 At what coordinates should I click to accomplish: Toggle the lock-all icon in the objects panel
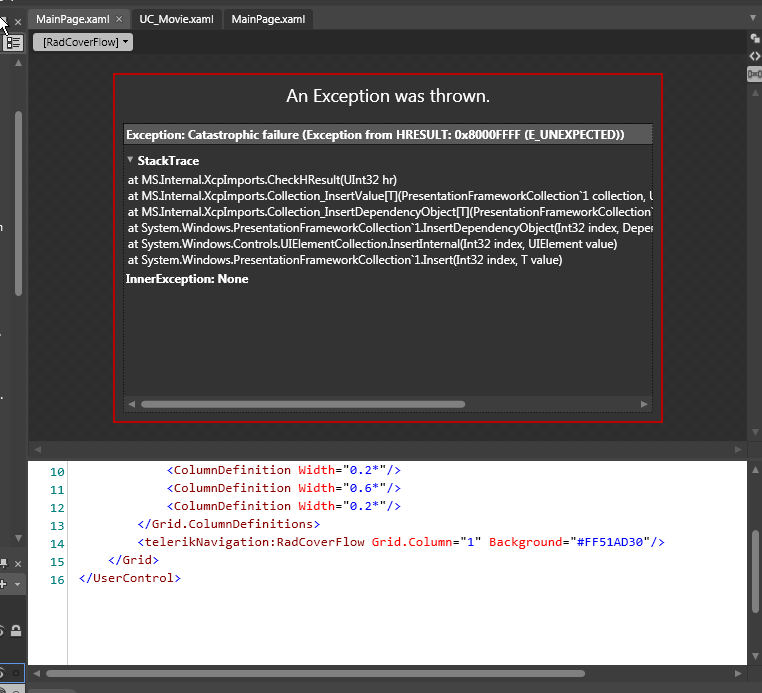[16, 631]
